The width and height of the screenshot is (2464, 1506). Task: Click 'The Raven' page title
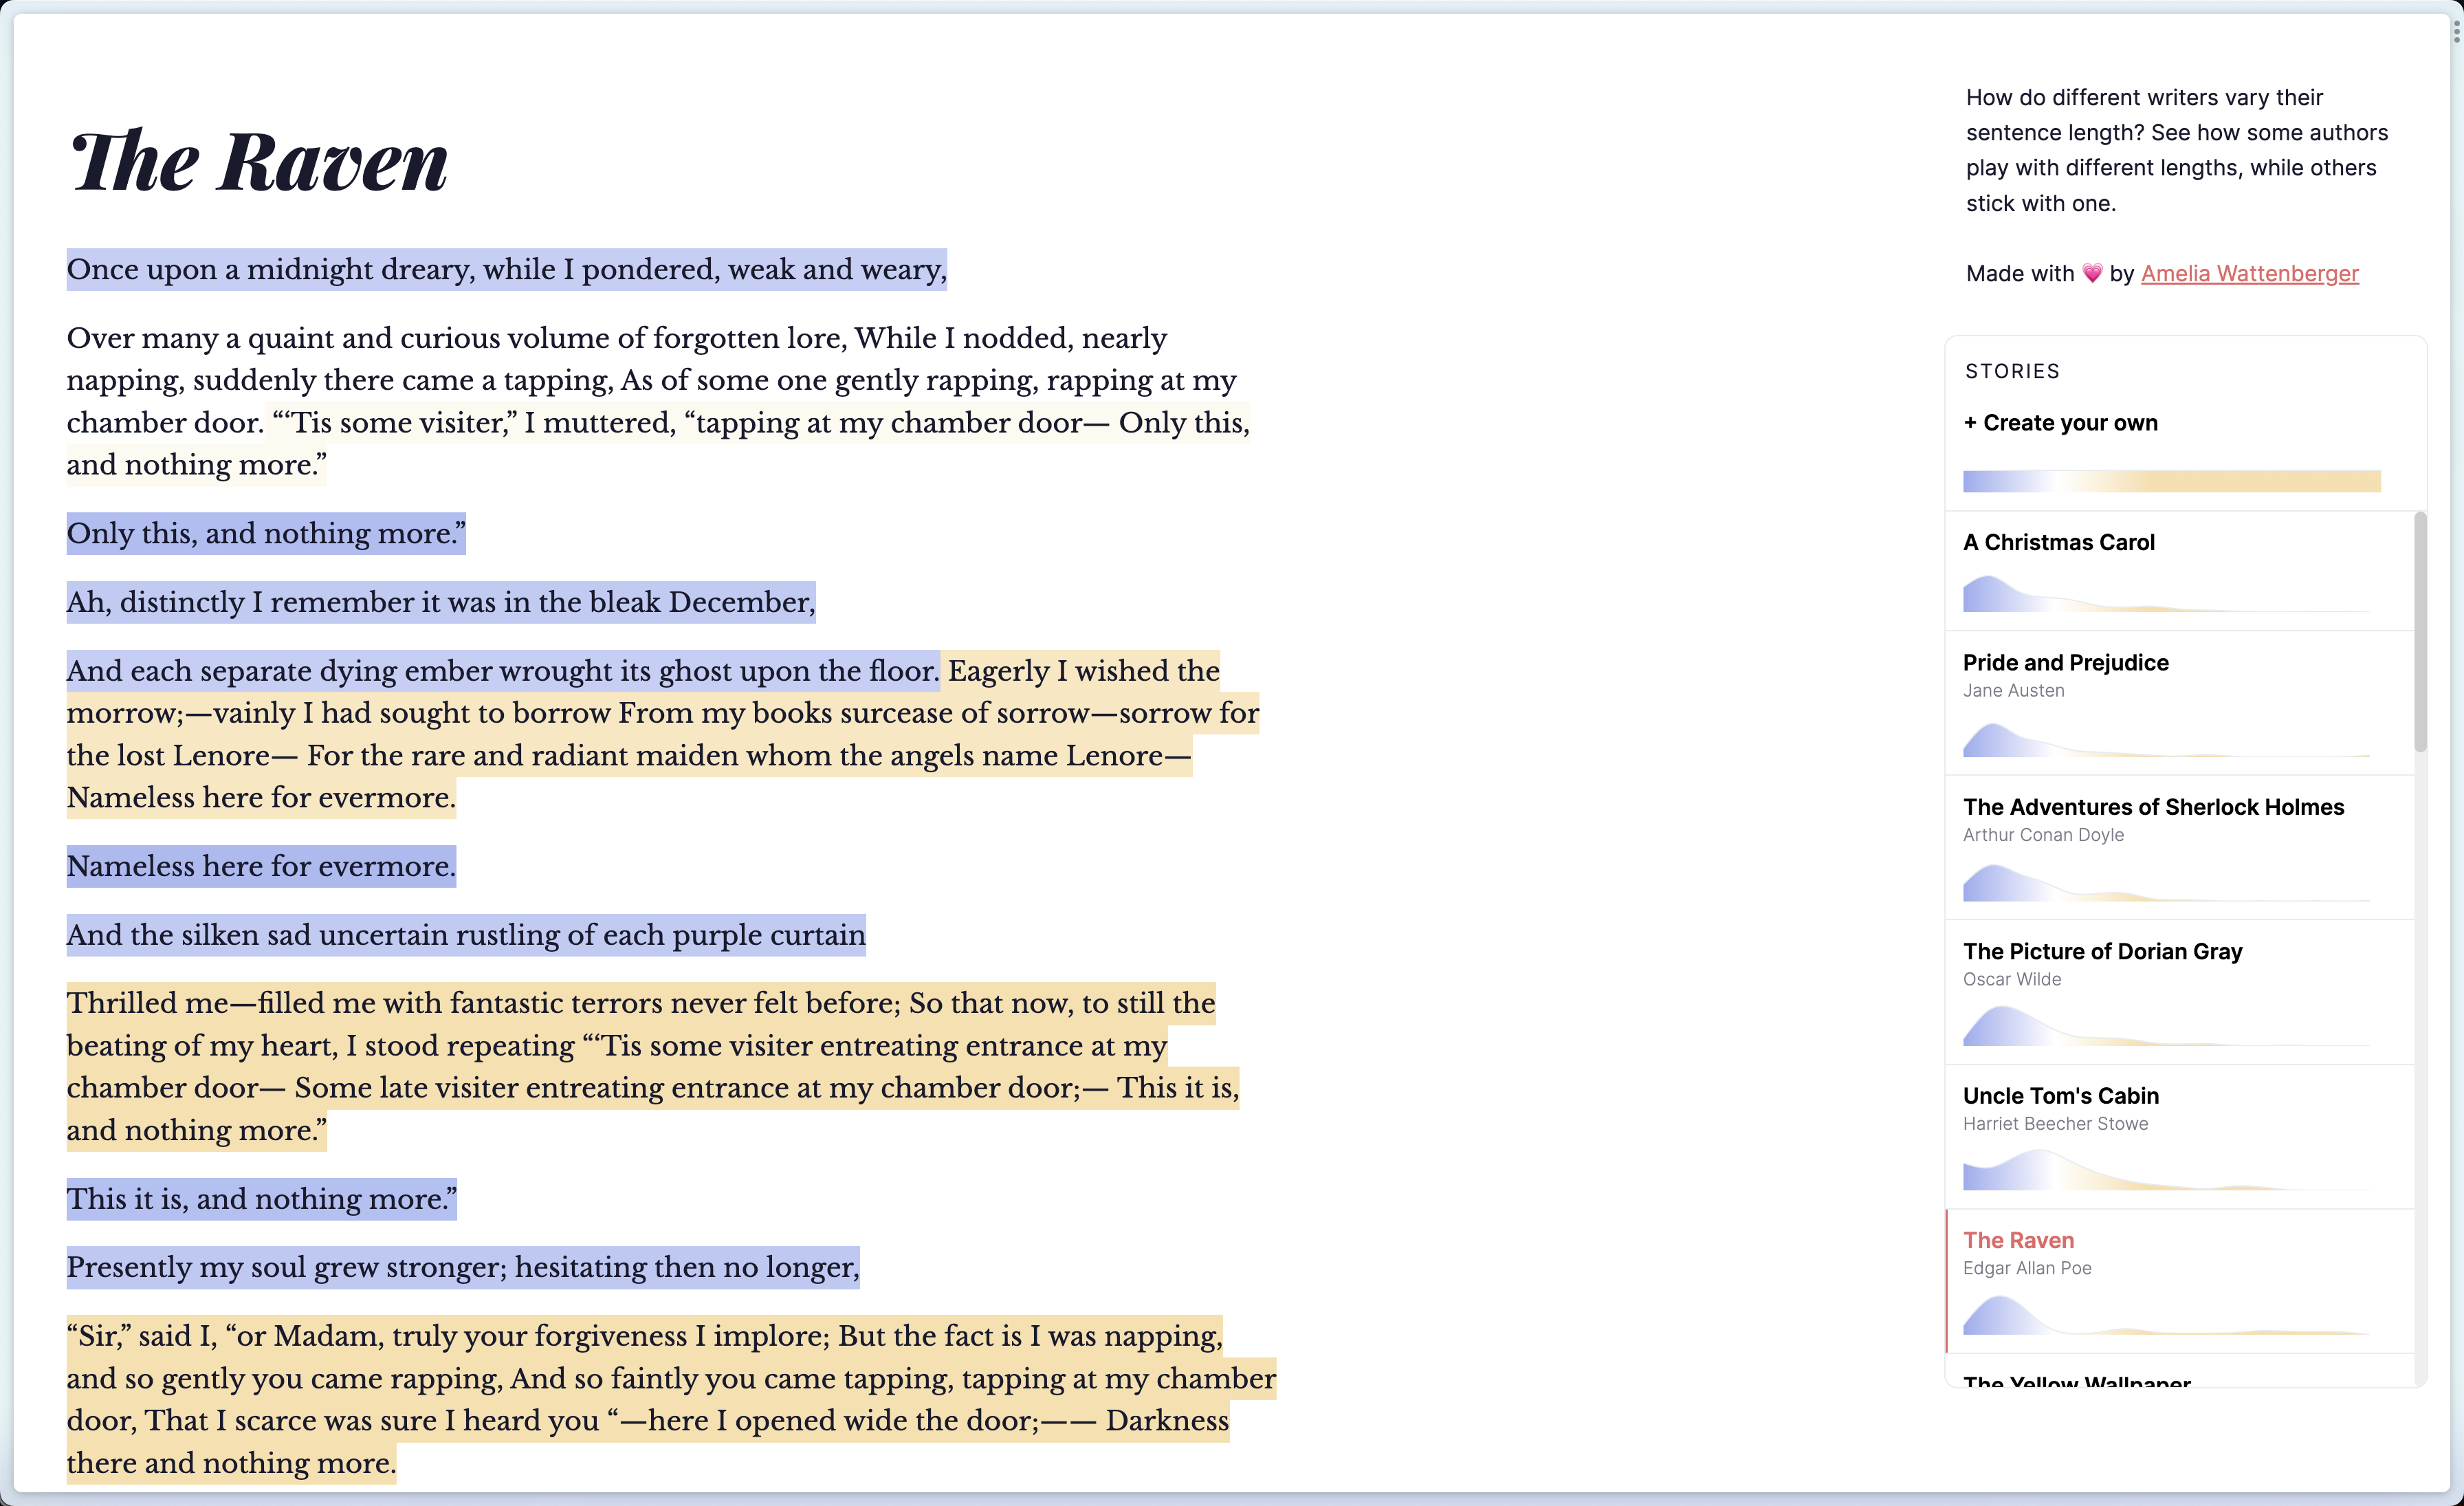tap(259, 161)
